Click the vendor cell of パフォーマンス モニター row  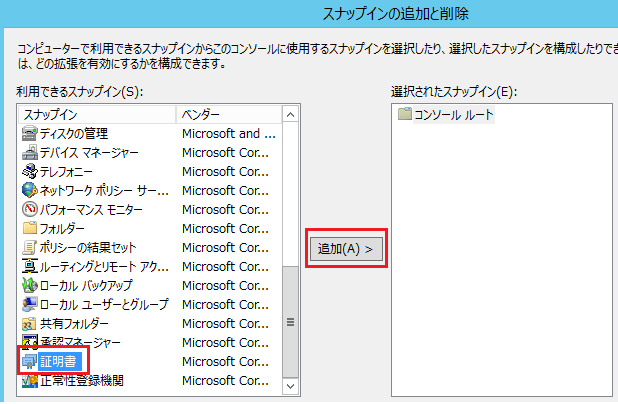click(x=225, y=209)
